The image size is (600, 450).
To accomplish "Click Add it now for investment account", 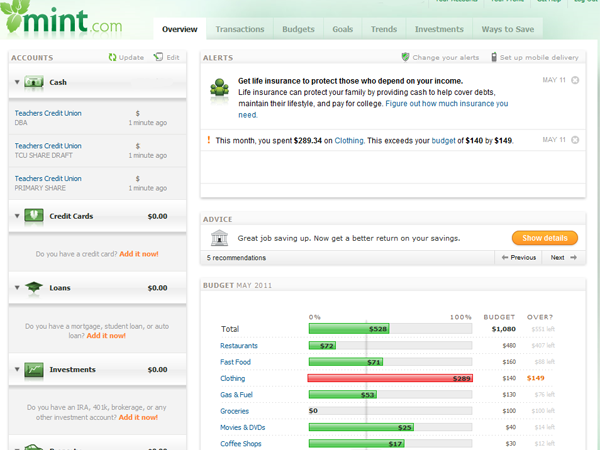I will pyautogui.click(x=138, y=417).
